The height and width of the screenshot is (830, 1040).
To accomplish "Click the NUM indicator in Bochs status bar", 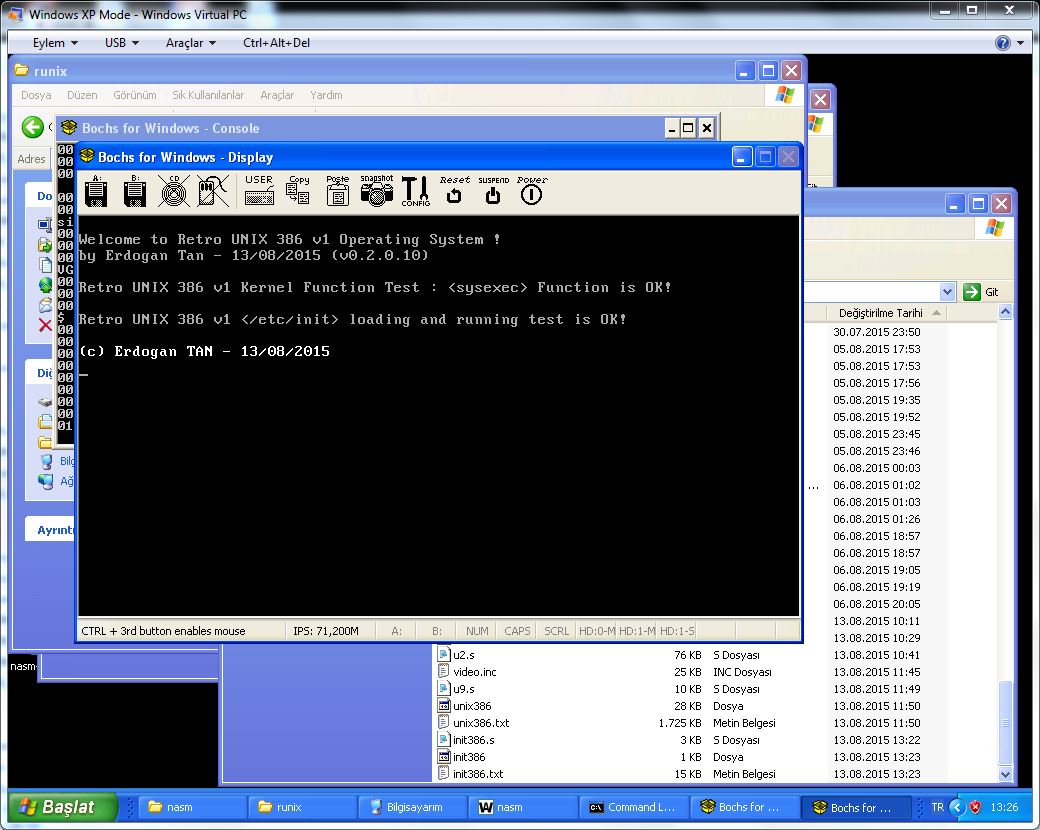I will [x=477, y=631].
